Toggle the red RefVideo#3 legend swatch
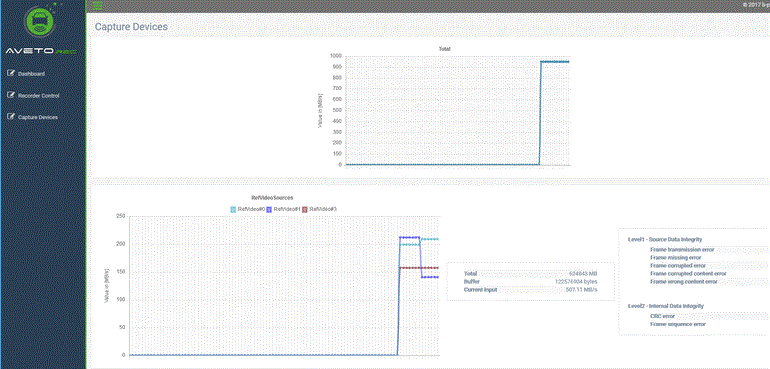Image resolution: width=770 pixels, height=369 pixels. pos(305,209)
